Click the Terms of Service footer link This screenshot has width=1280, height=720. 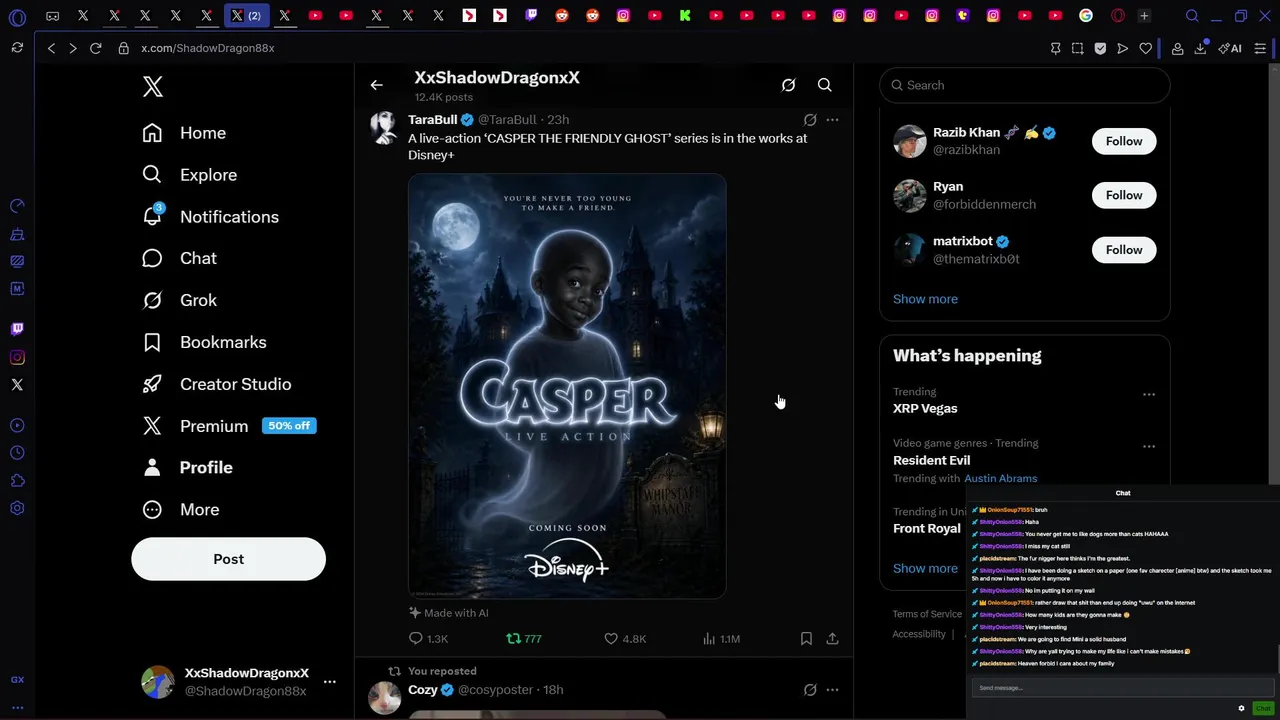pyautogui.click(x=927, y=614)
